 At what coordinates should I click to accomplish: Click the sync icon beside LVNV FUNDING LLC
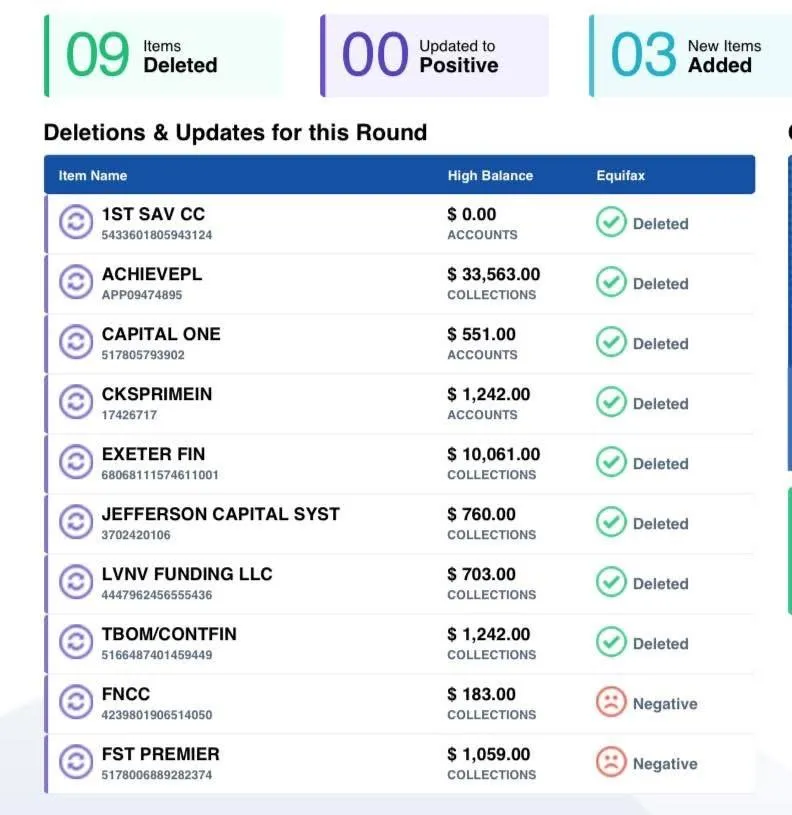coord(75,582)
